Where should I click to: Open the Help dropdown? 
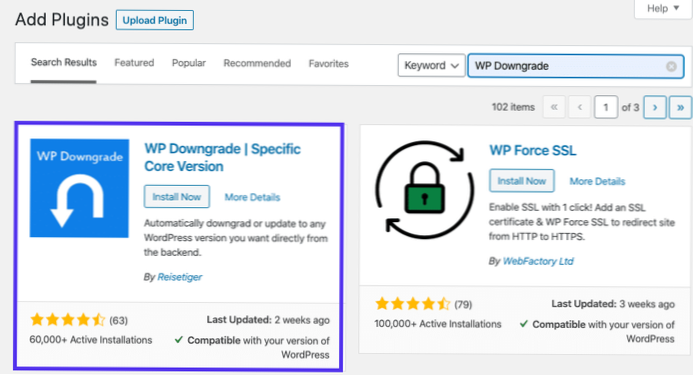pos(663,8)
